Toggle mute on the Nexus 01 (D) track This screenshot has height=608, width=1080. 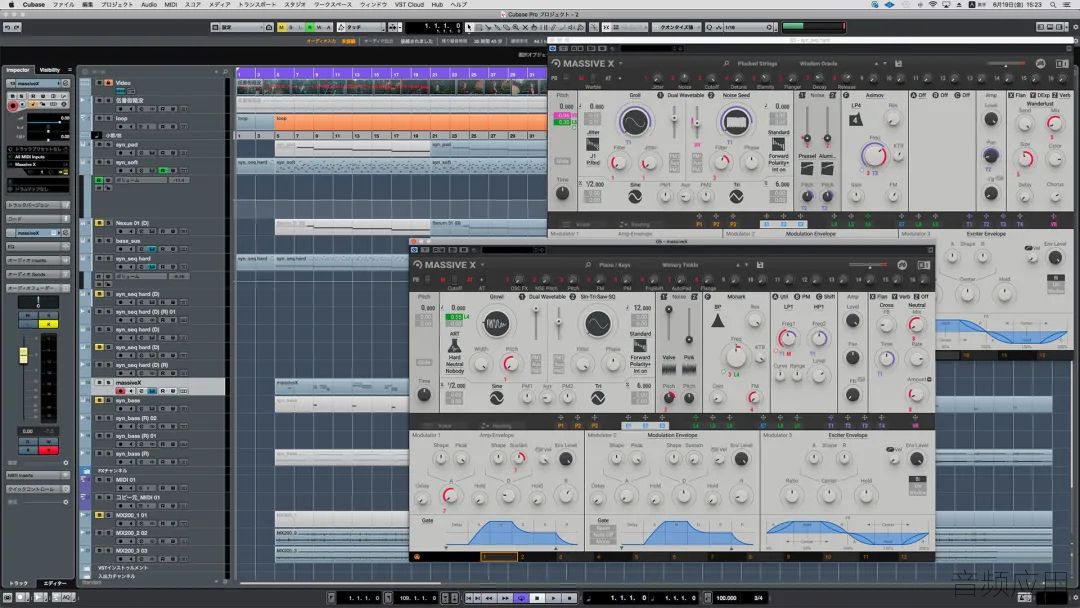99,223
